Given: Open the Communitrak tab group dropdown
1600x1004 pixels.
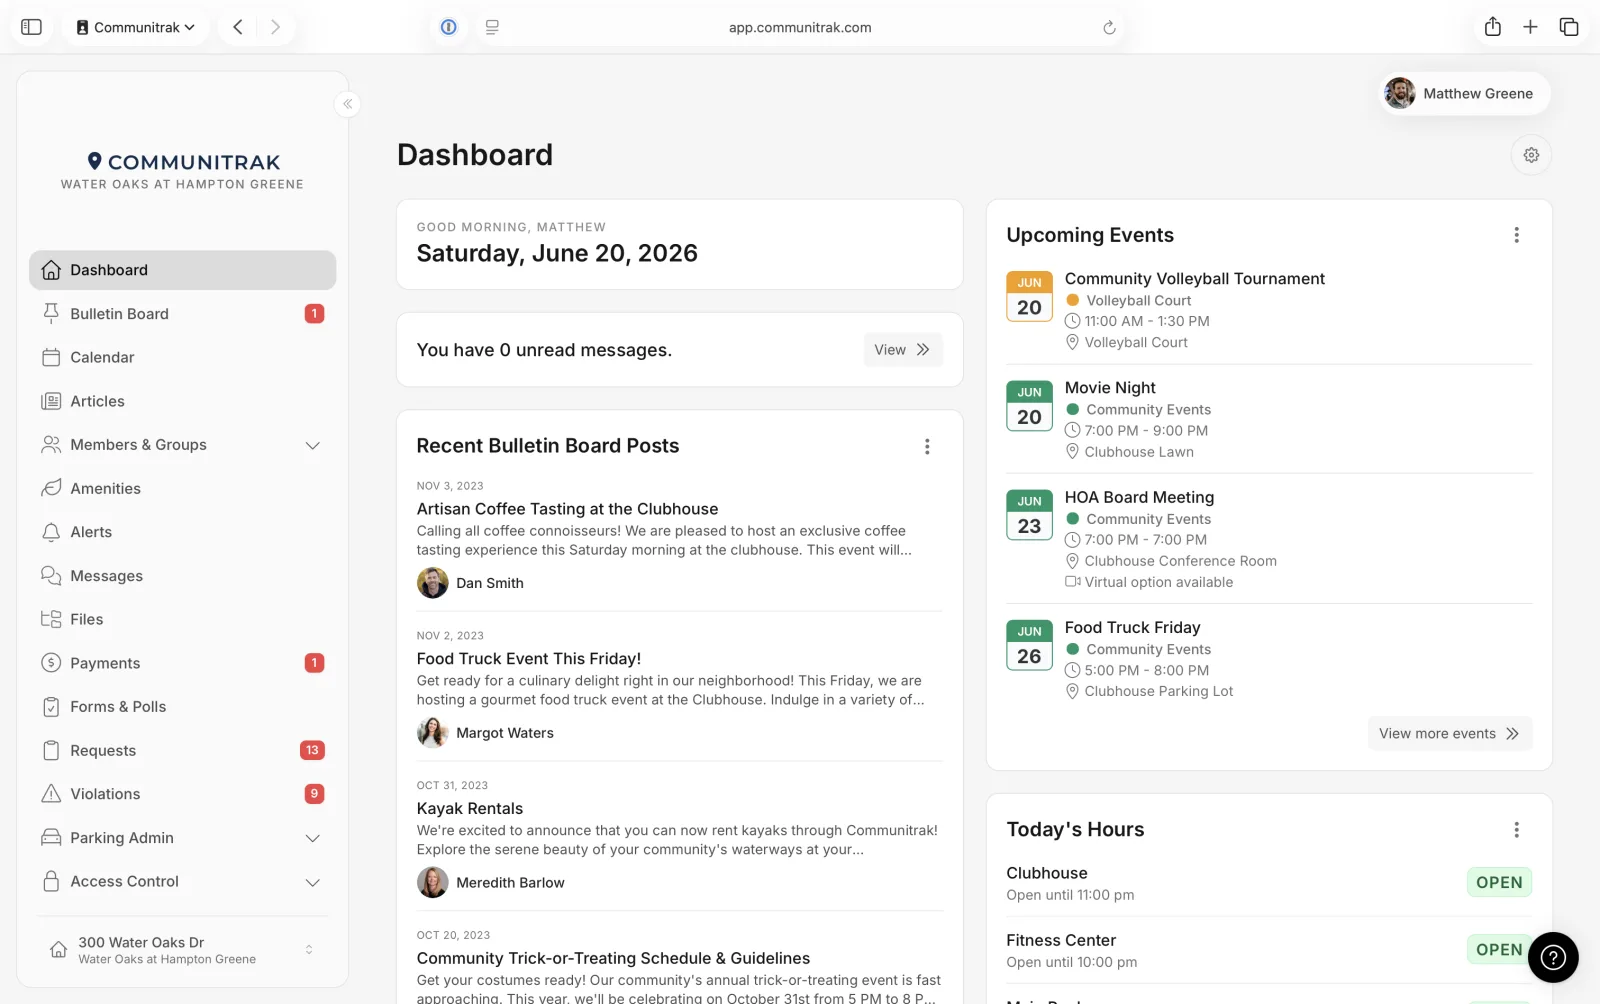Looking at the screenshot, I should coord(136,27).
